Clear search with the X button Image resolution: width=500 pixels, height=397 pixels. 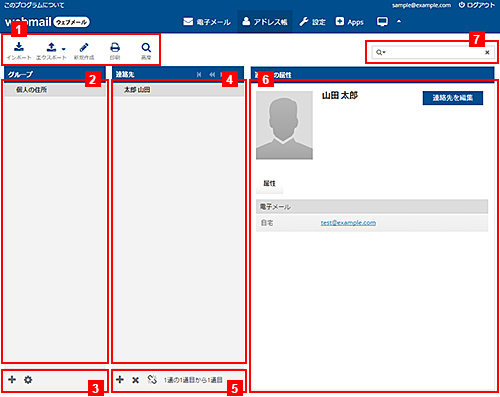point(487,52)
